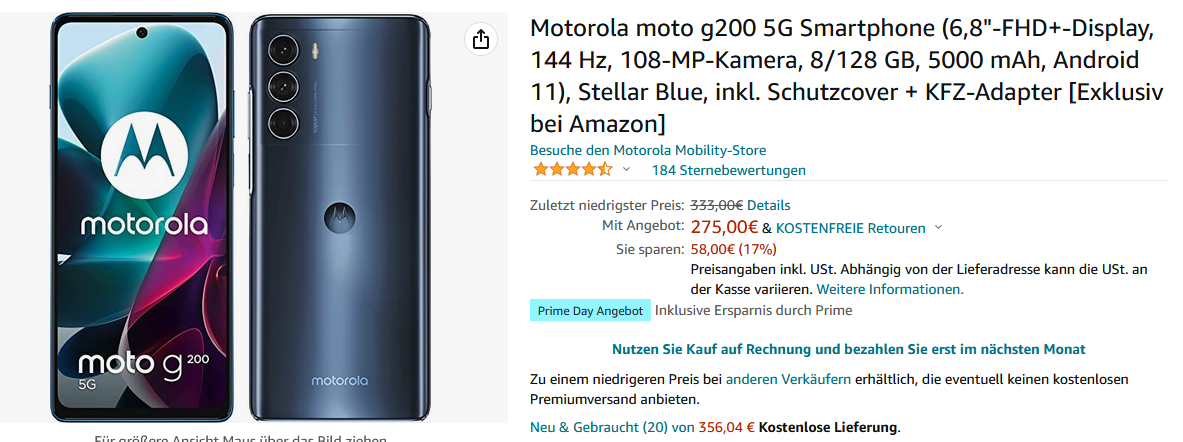Click the Prime Day Angebot badge
Image resolution: width=1183 pixels, height=442 pixels.
590,311
